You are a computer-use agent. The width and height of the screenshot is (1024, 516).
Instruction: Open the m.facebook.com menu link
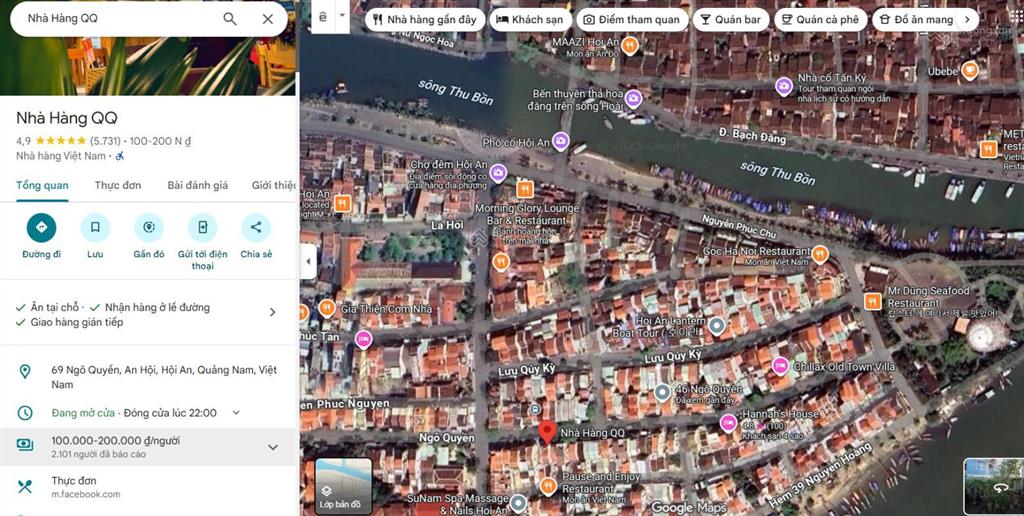[86, 494]
